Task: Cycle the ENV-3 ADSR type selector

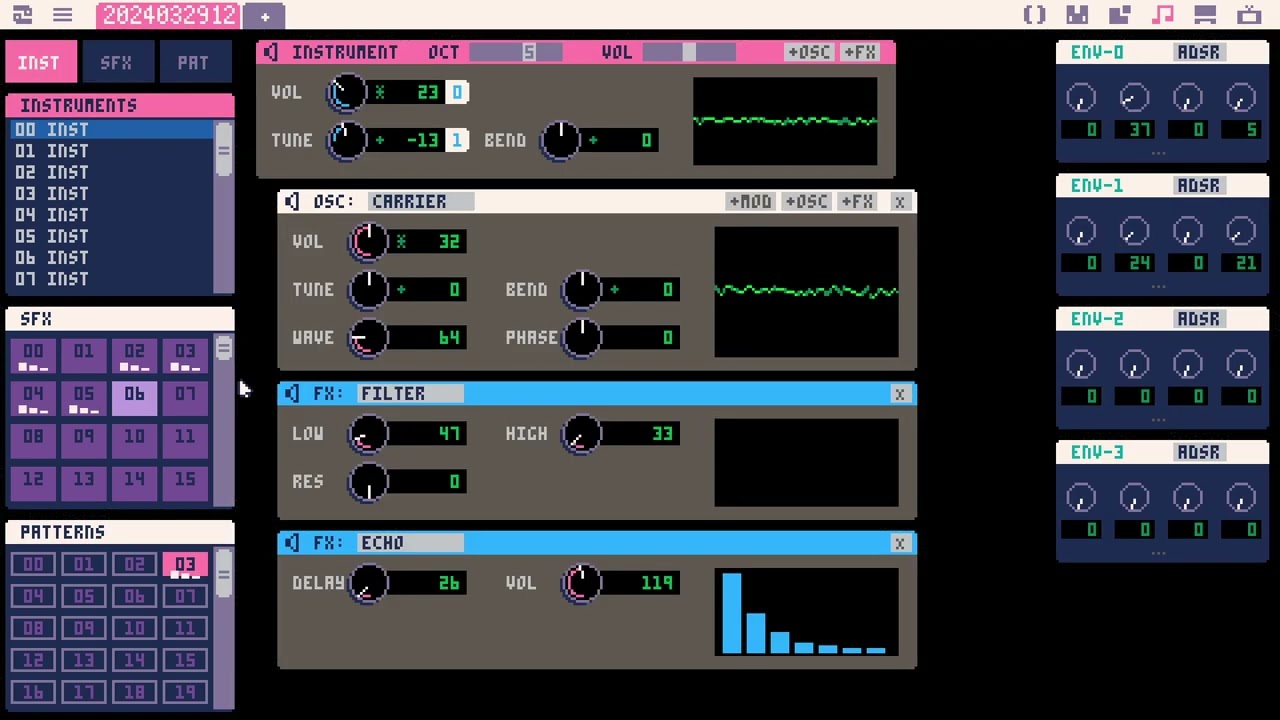Action: (x=1198, y=452)
